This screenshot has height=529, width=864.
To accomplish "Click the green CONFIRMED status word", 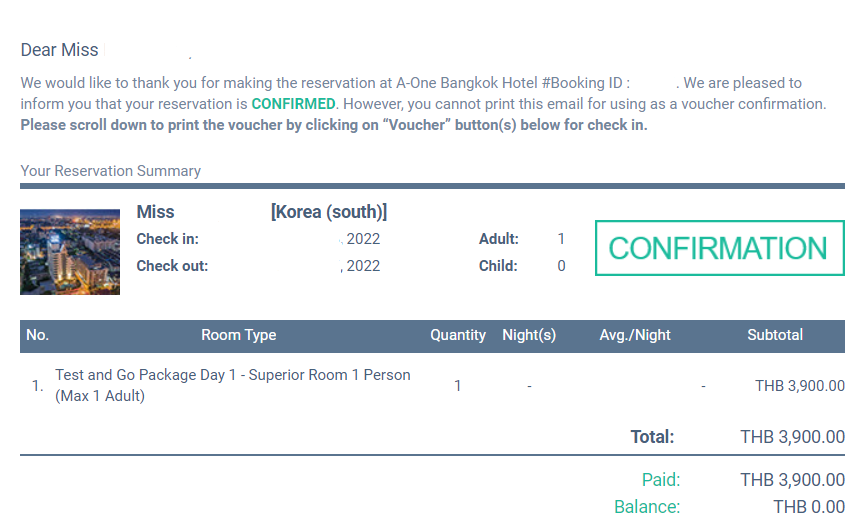I will click(293, 104).
